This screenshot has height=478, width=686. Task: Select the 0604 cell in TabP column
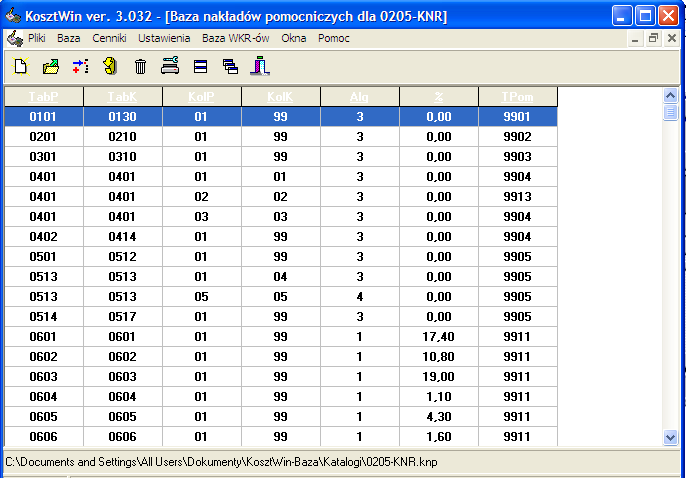tap(44, 397)
